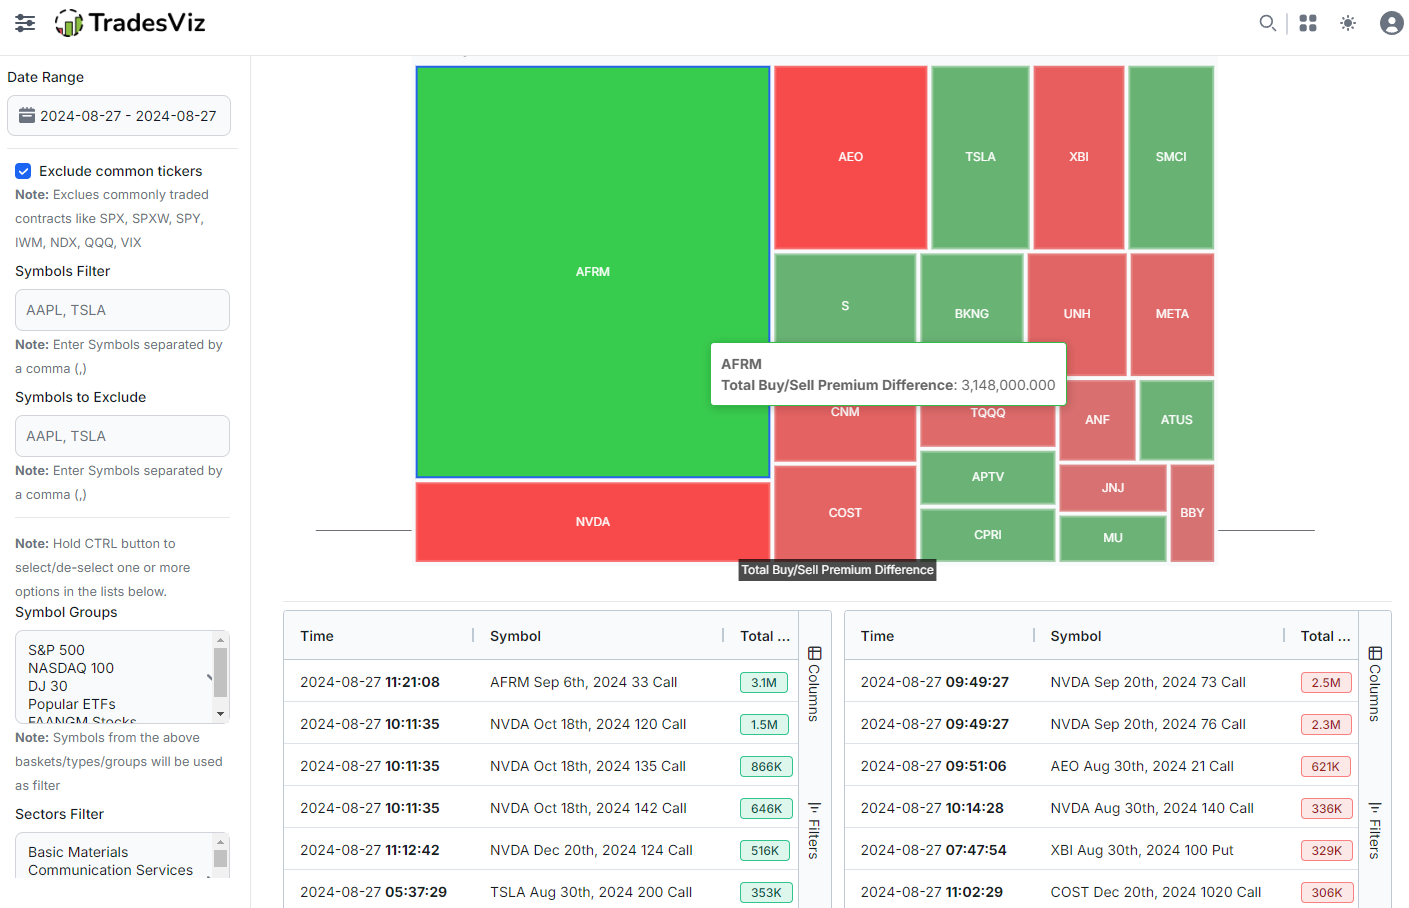
Task: Select AEO Aug 30th, 2024 21 Call row
Action: click(x=1101, y=766)
